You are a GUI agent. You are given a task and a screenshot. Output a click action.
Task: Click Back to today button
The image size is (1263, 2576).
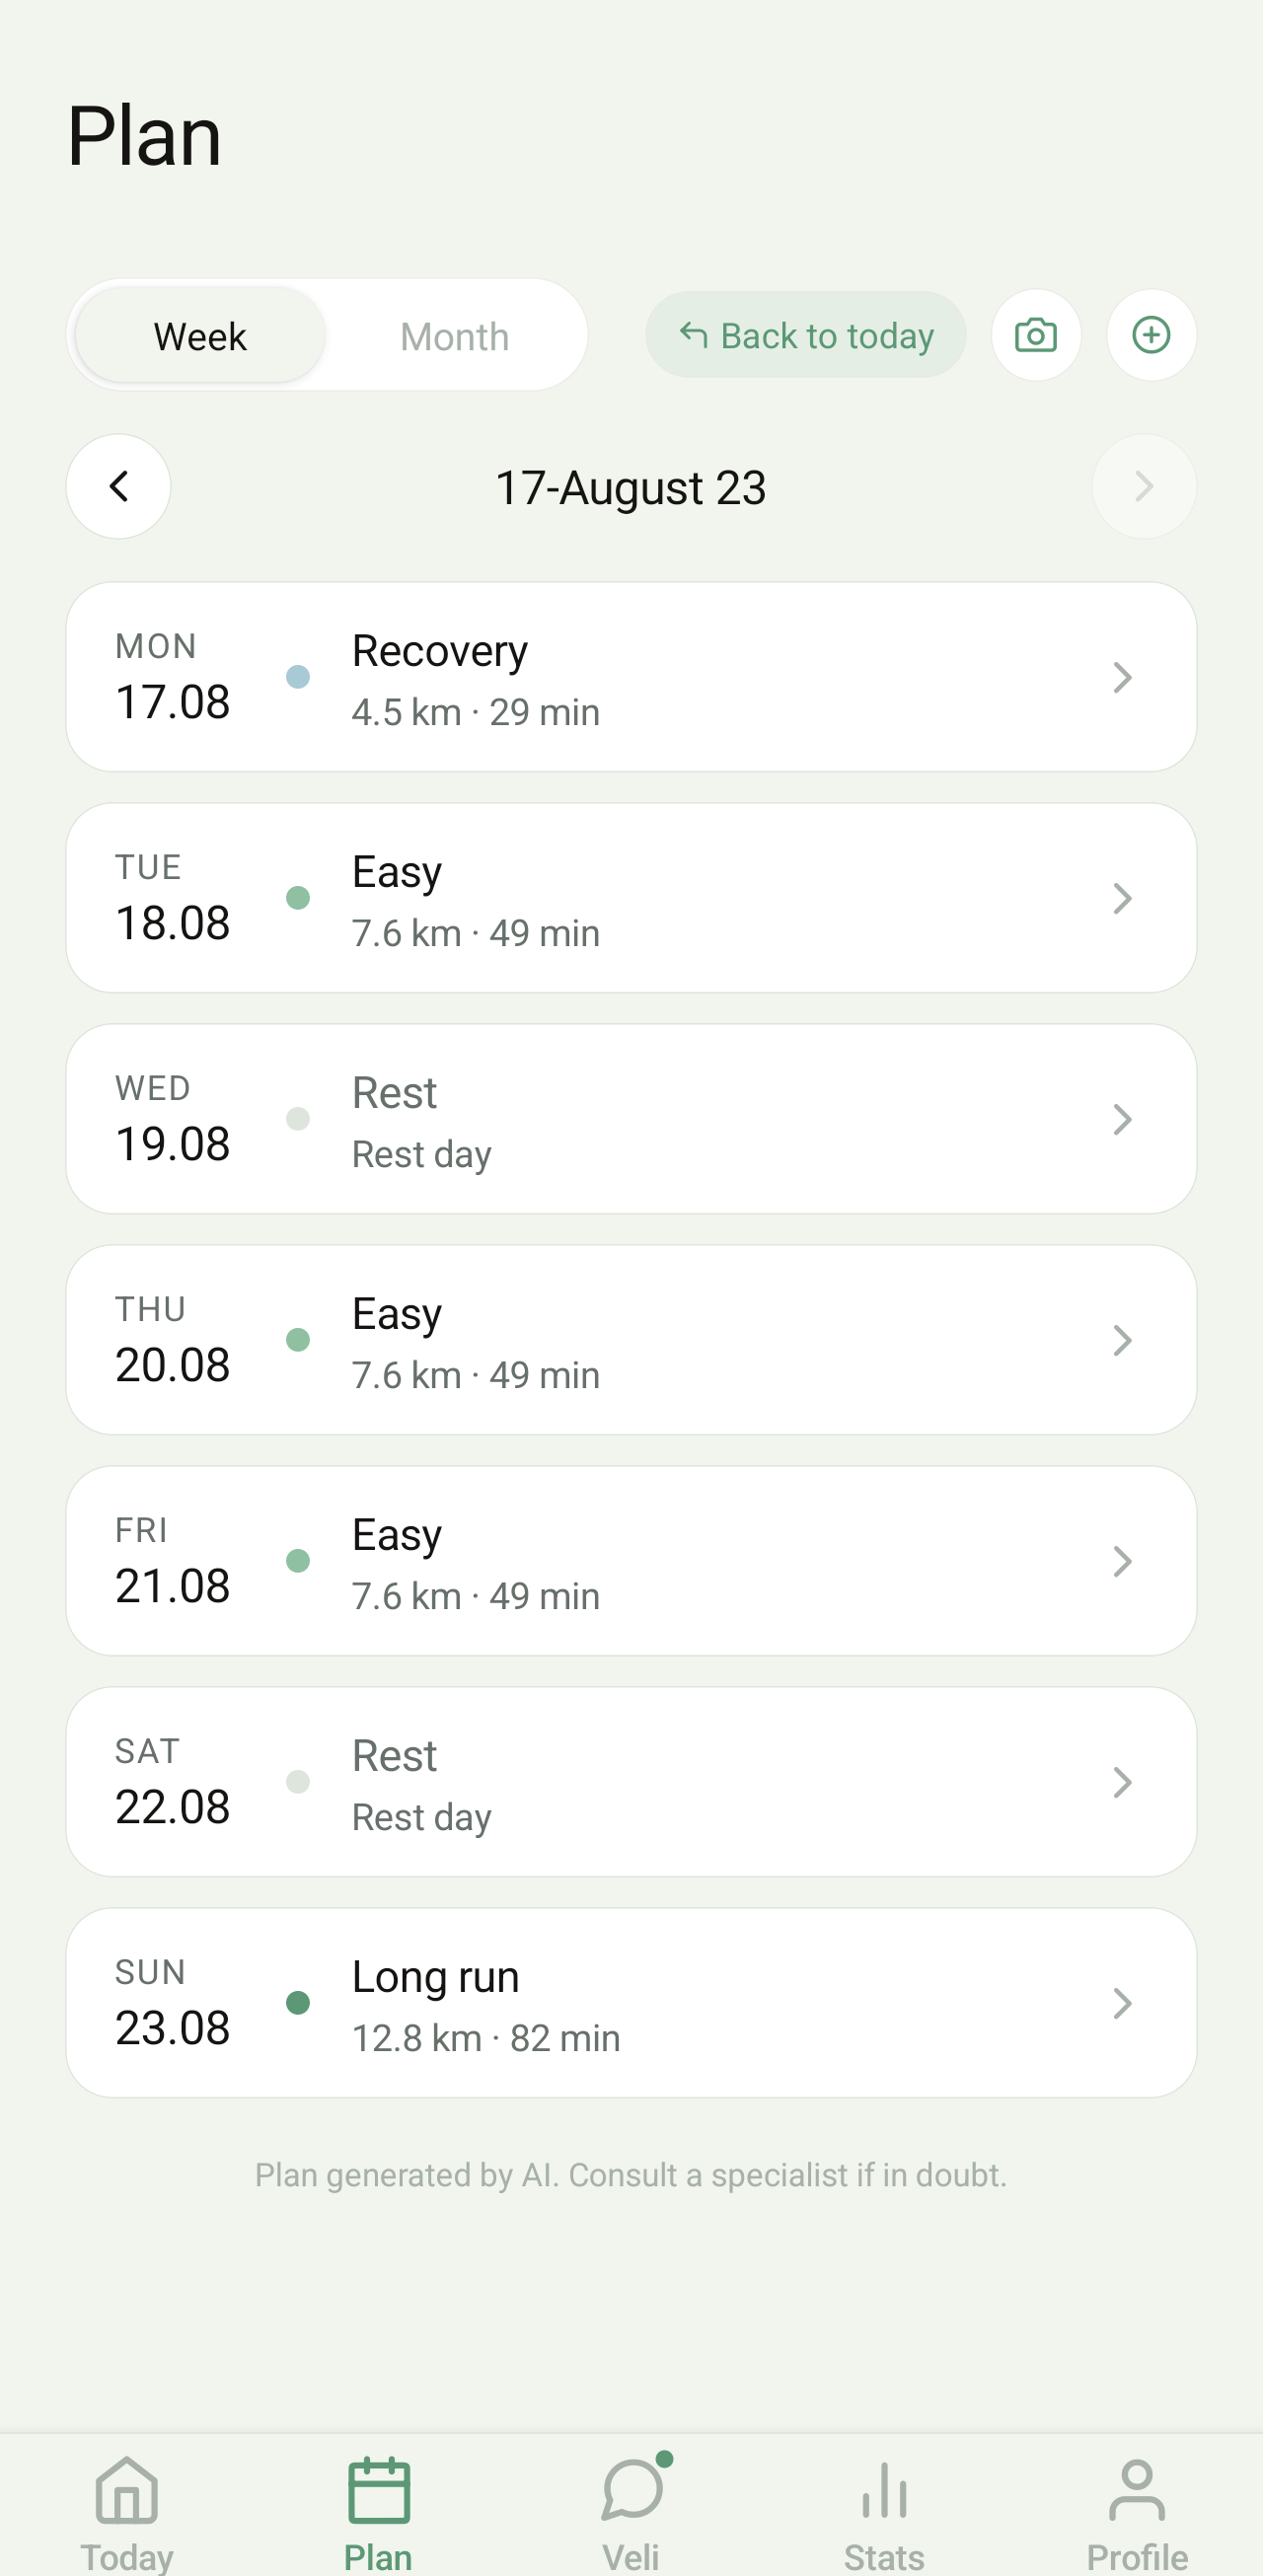coord(805,335)
